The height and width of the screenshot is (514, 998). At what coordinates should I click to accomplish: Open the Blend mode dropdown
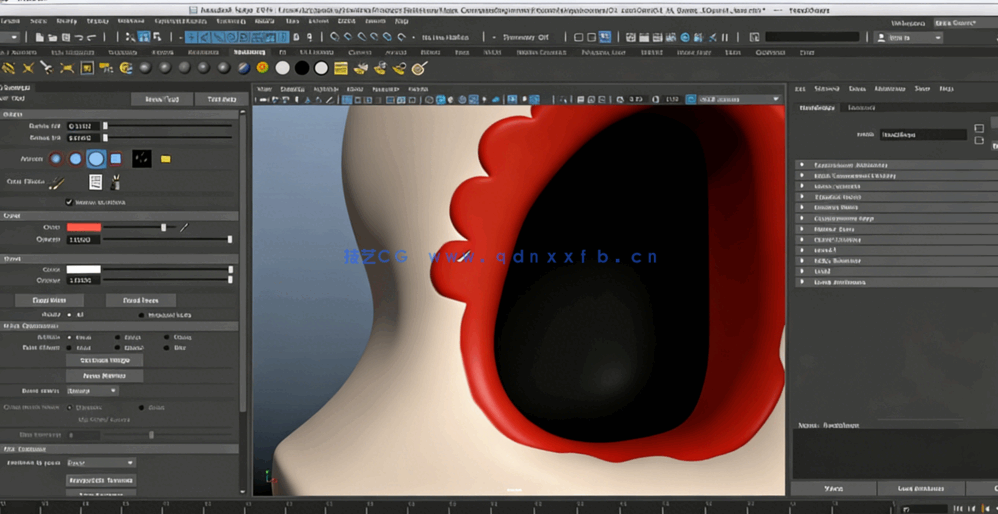(92, 391)
